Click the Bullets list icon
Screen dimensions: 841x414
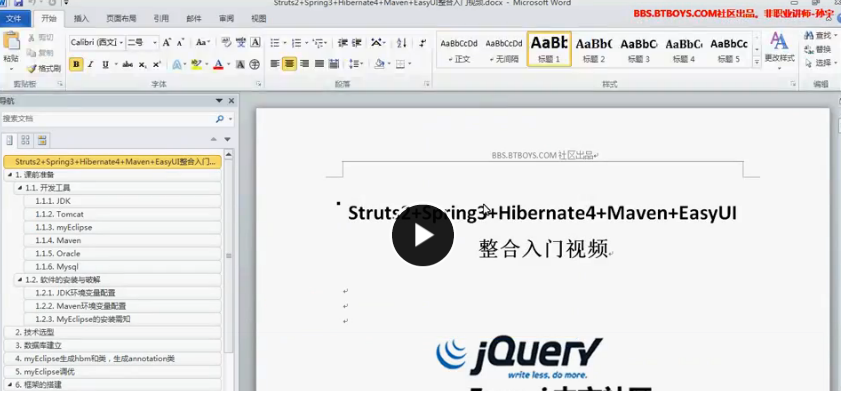275,42
